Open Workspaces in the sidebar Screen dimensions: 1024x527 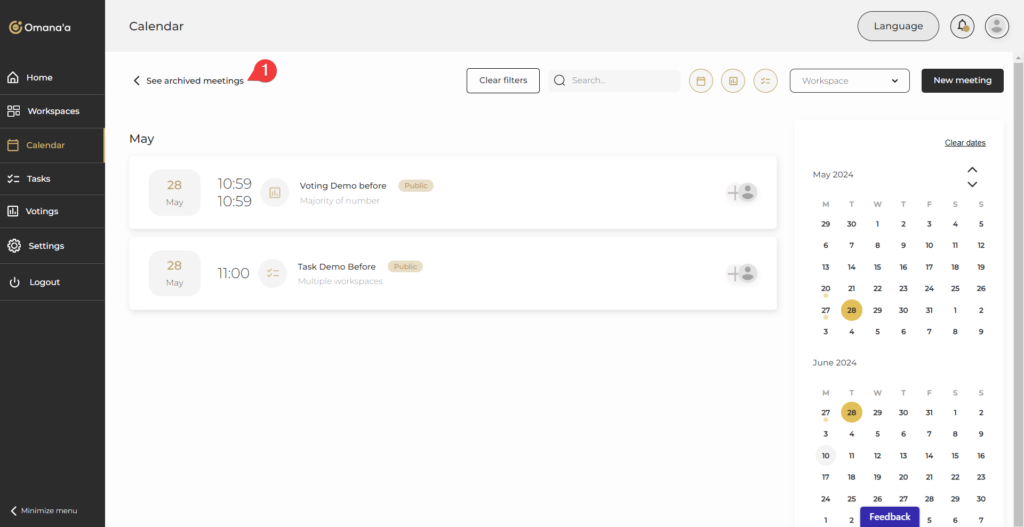52,111
